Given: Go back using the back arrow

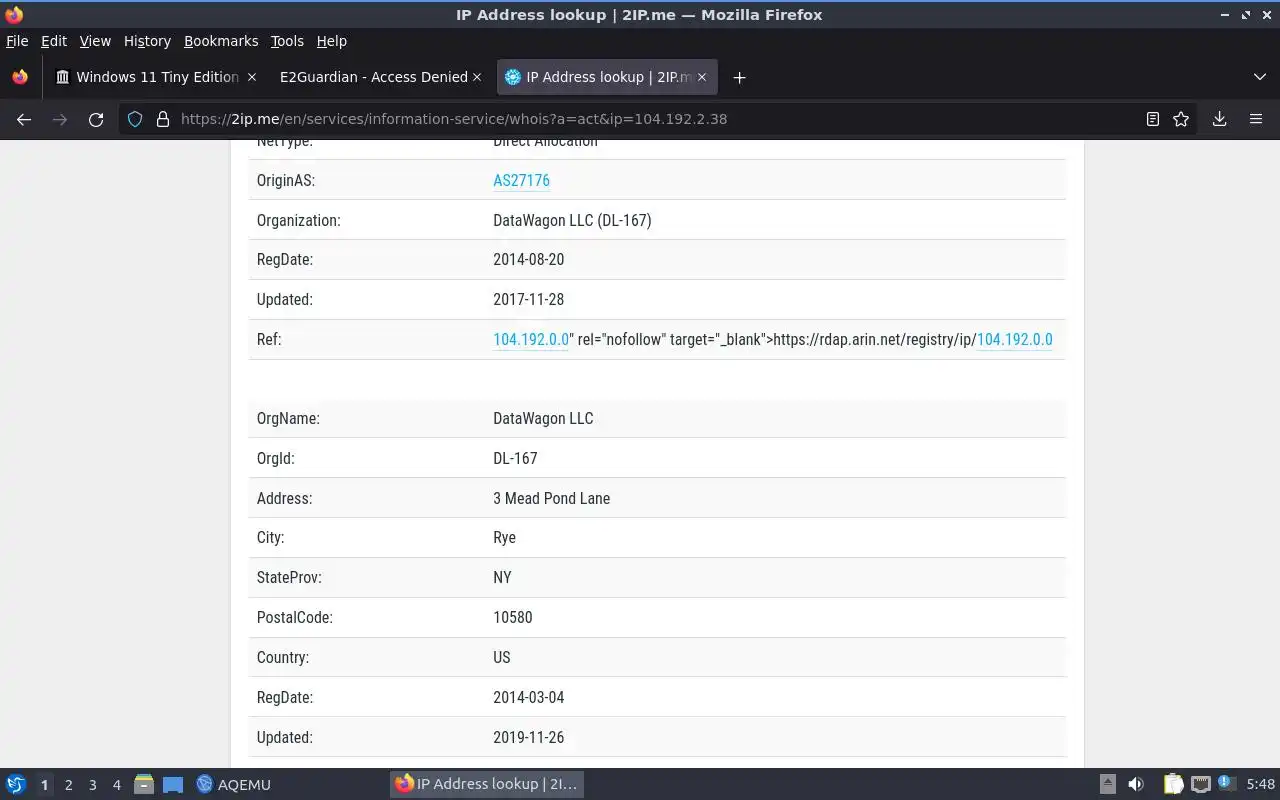Looking at the screenshot, I should click(24, 119).
